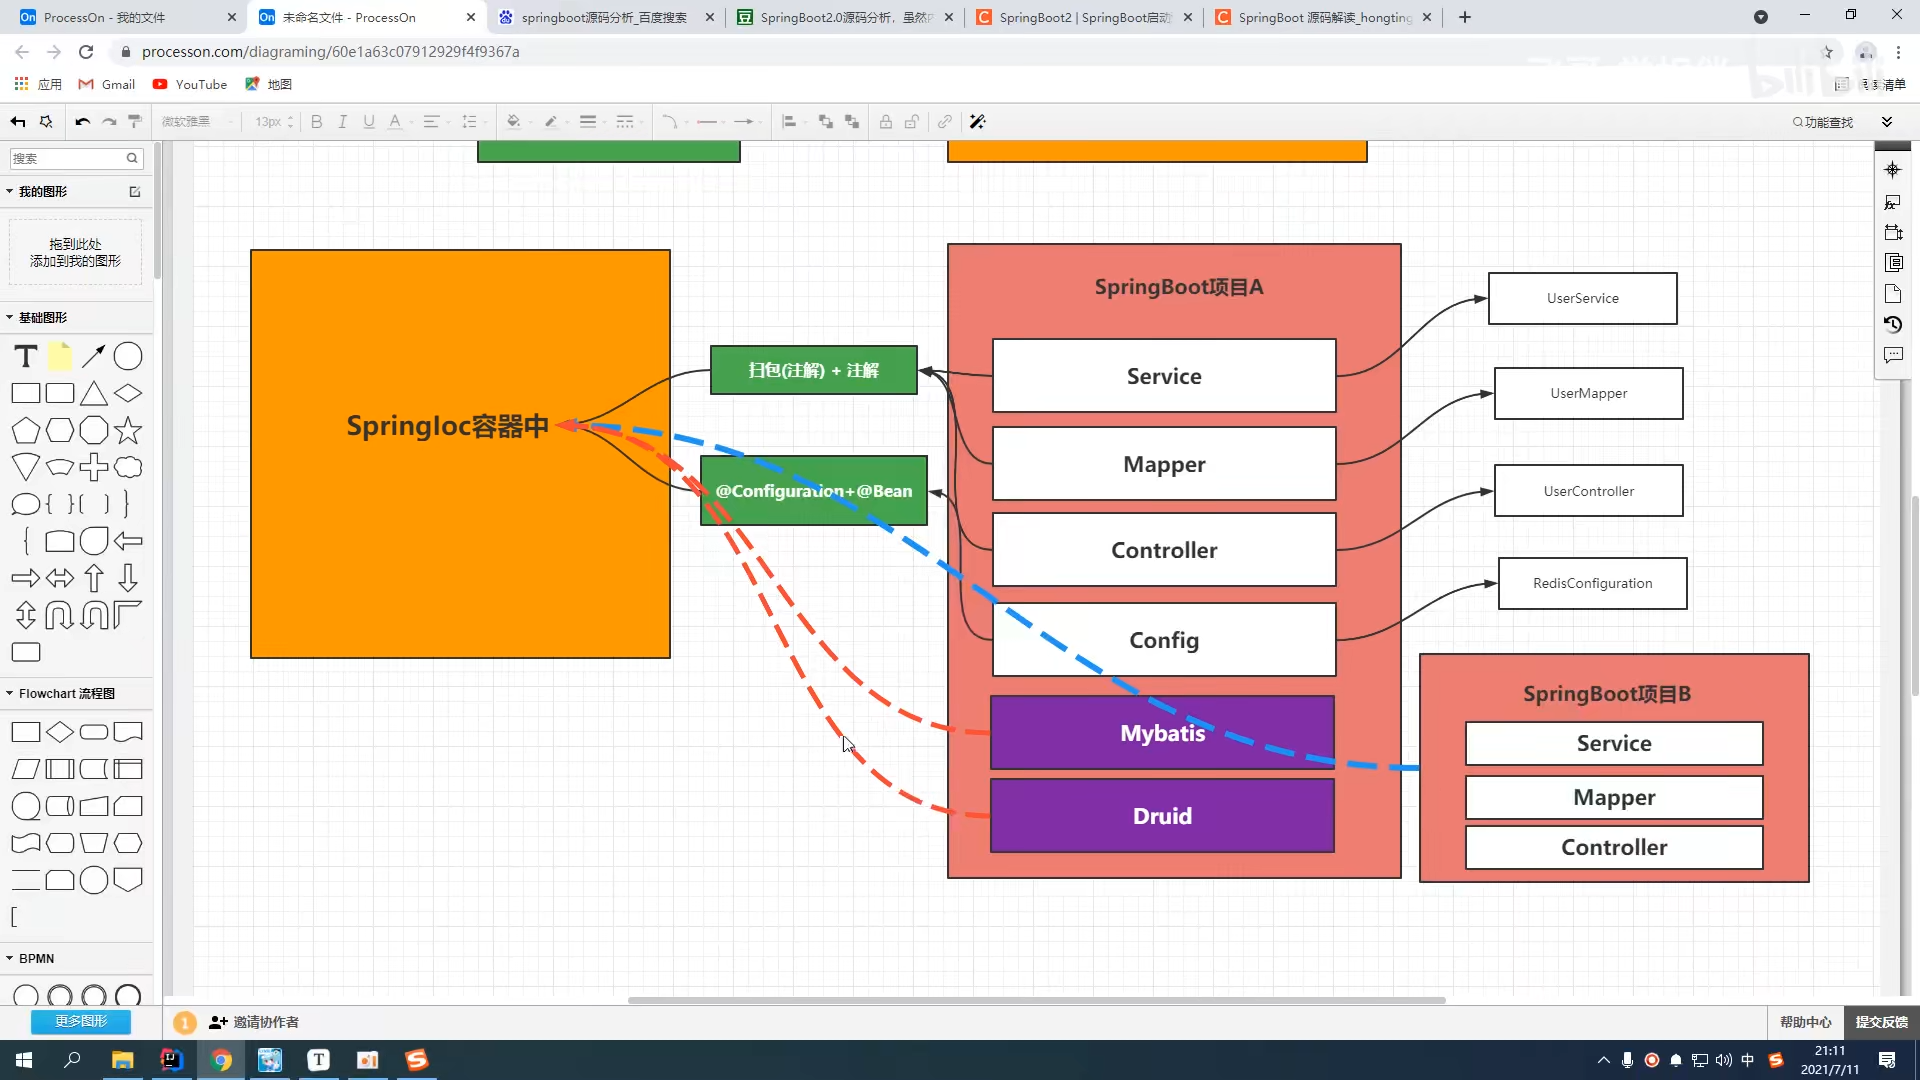Viewport: 1920px width, 1080px height.
Task: Open the shape size metrics panel icon
Action: (x=1893, y=232)
